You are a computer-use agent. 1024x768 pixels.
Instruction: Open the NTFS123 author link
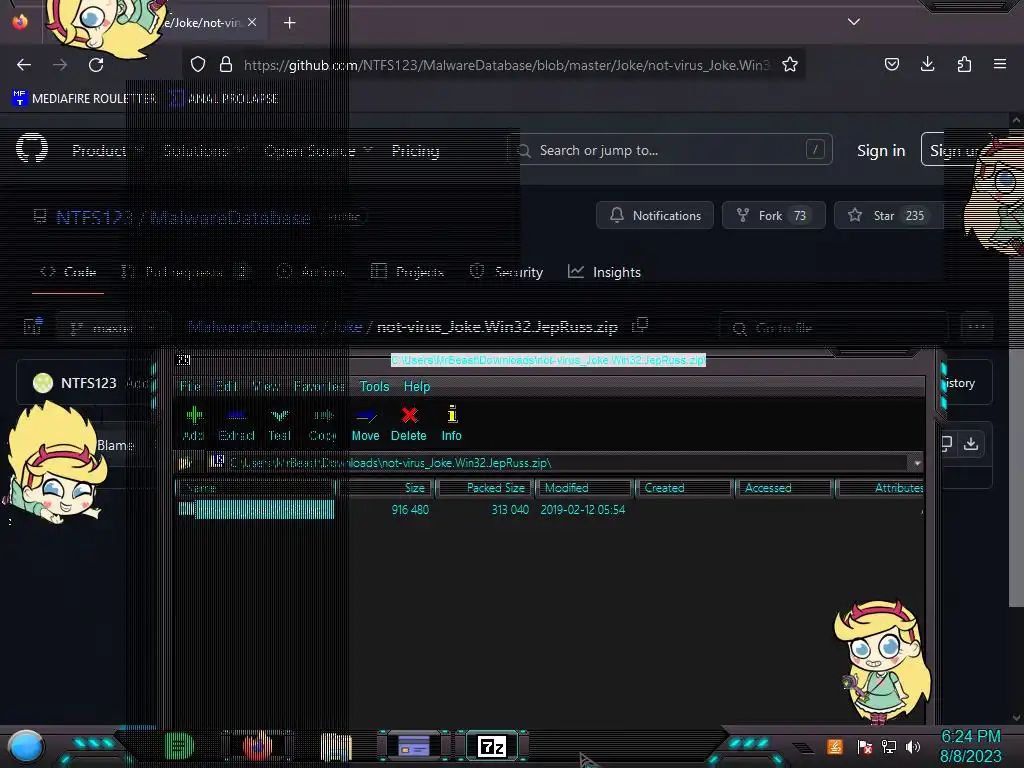[x=88, y=383]
